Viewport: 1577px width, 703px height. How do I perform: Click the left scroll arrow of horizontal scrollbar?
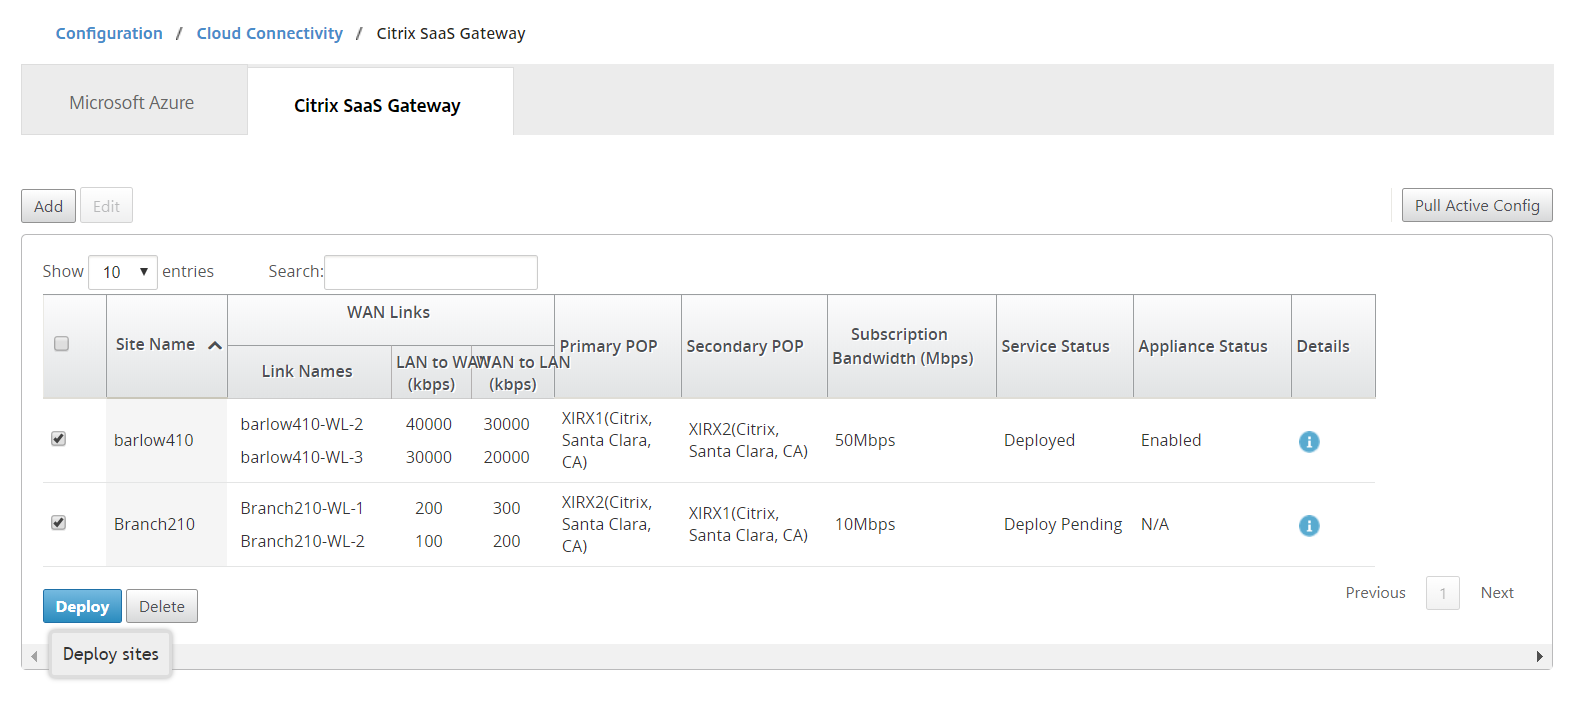34,657
